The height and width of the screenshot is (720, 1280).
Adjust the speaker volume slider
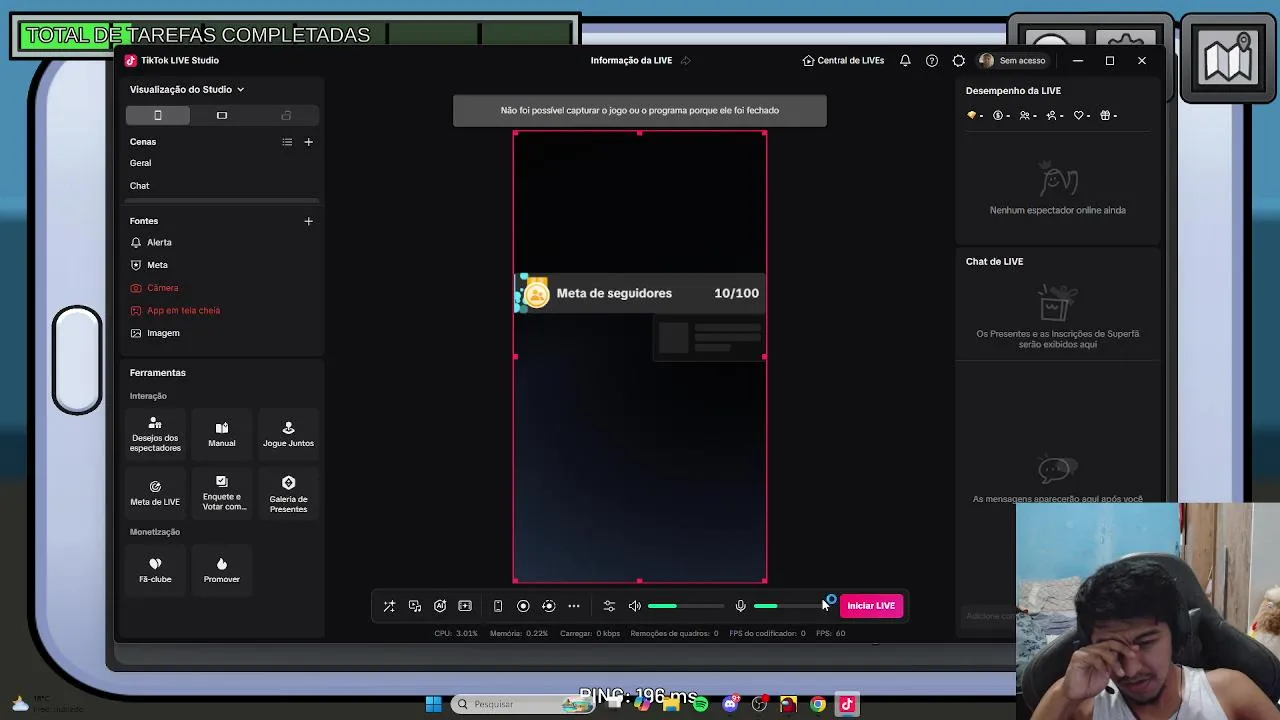point(686,606)
